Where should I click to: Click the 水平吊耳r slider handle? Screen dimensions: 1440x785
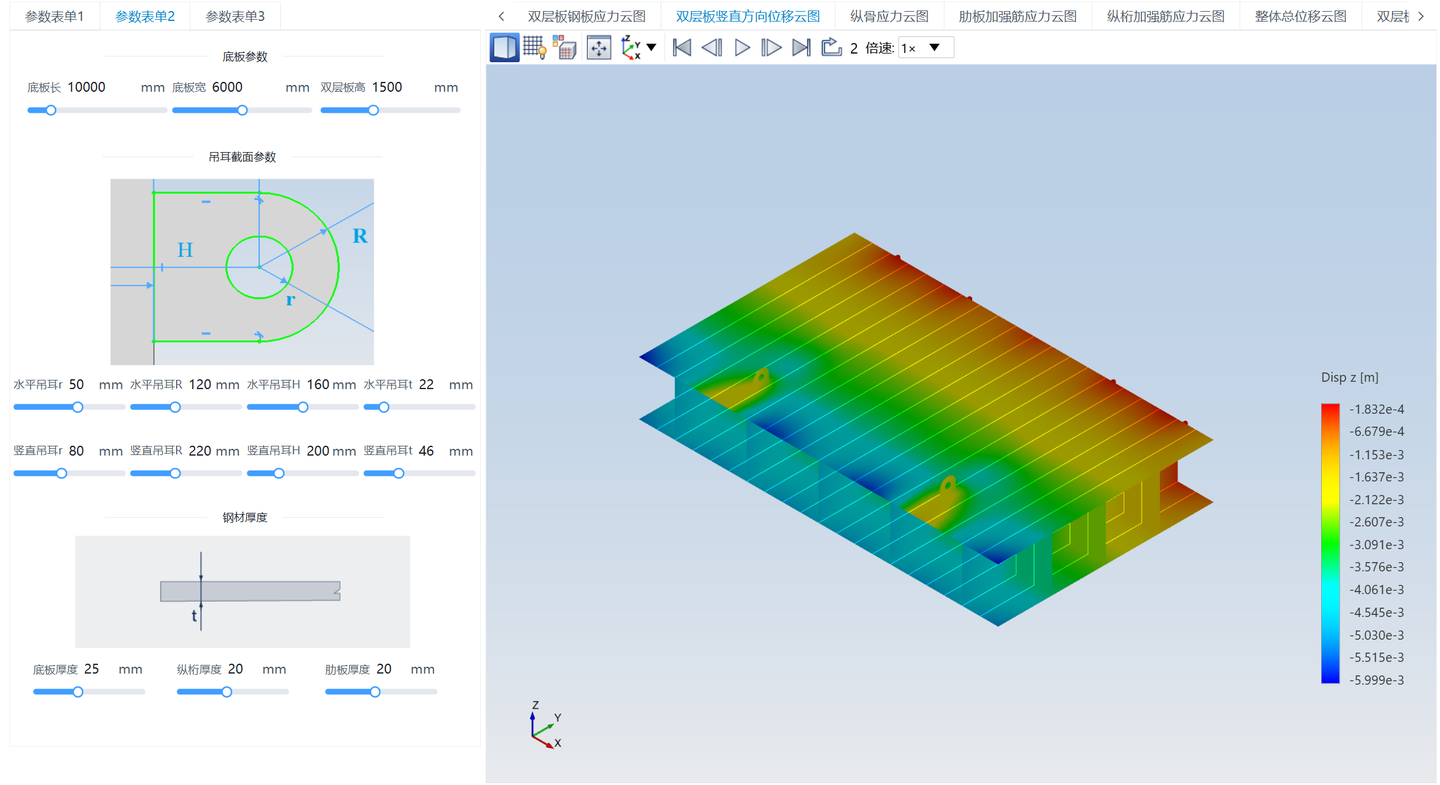[x=77, y=407]
